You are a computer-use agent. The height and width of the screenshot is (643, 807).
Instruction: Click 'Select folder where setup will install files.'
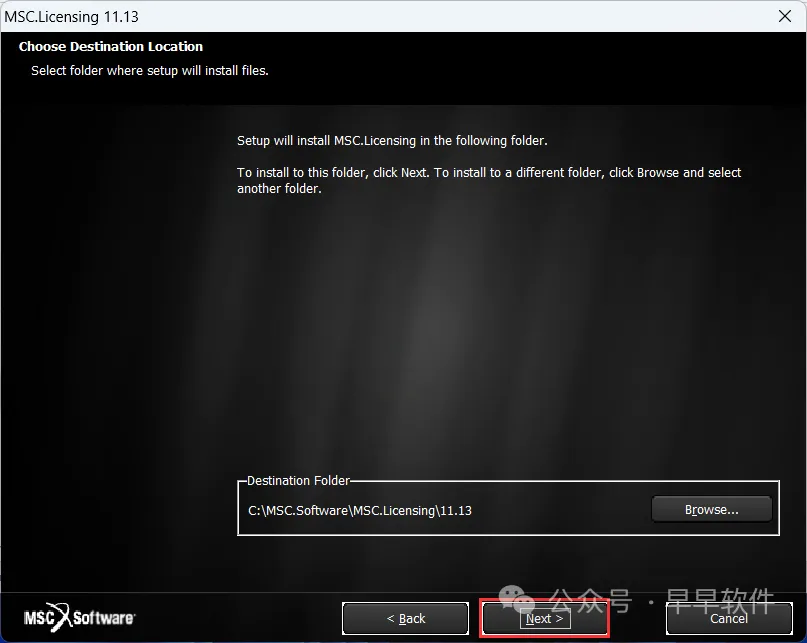pos(150,71)
